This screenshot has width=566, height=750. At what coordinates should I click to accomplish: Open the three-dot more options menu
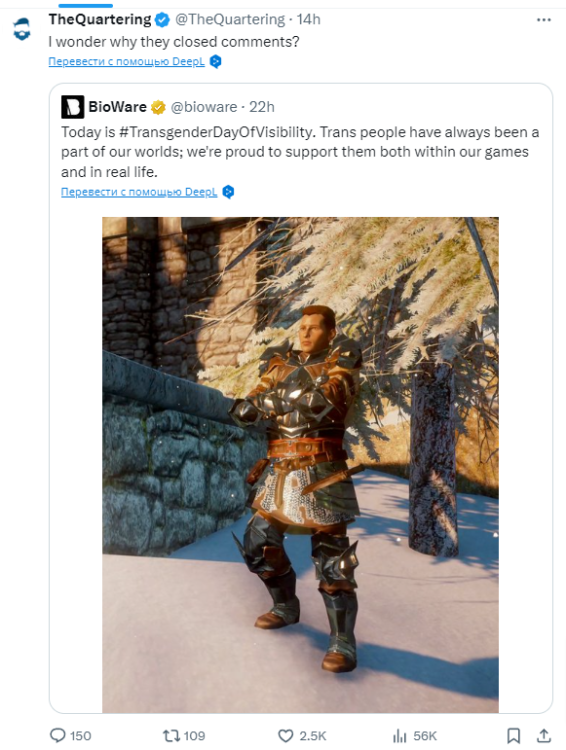click(544, 20)
